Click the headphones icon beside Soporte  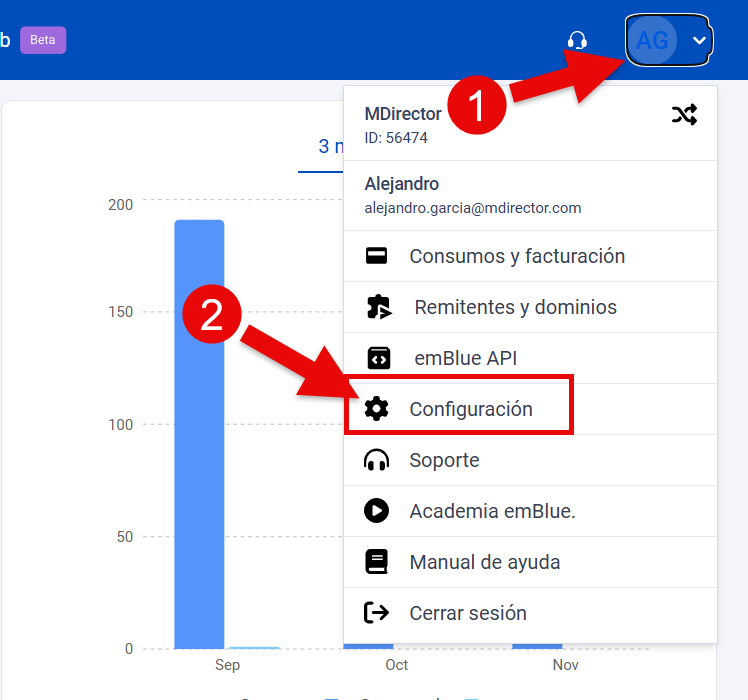[x=377, y=460]
